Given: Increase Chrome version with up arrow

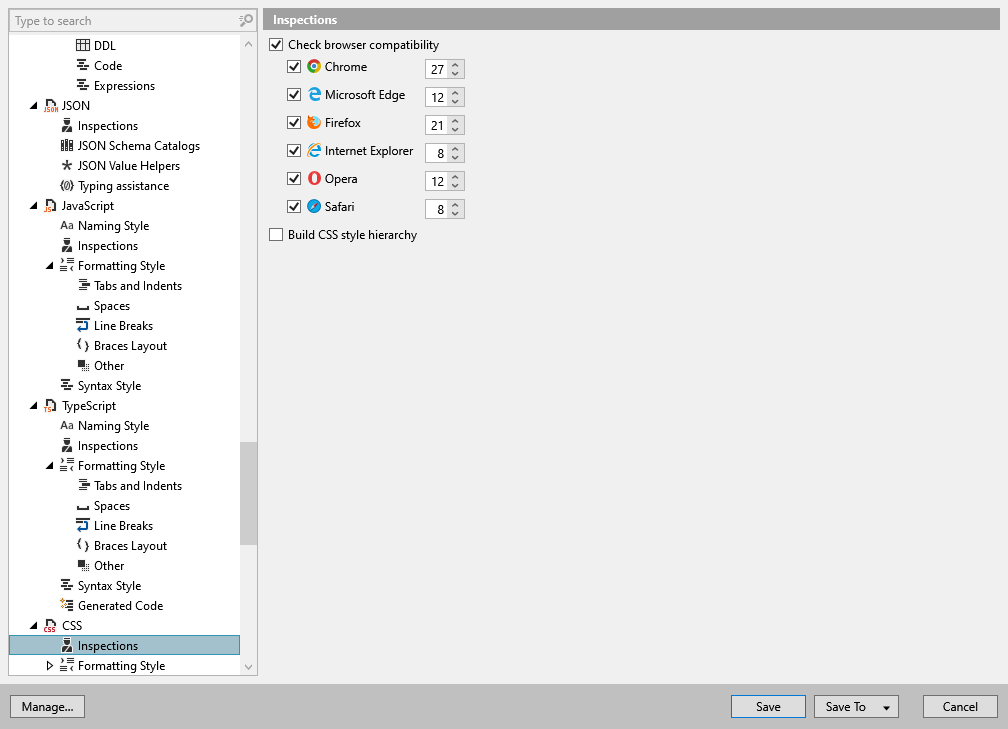Looking at the screenshot, I should (x=455, y=64).
